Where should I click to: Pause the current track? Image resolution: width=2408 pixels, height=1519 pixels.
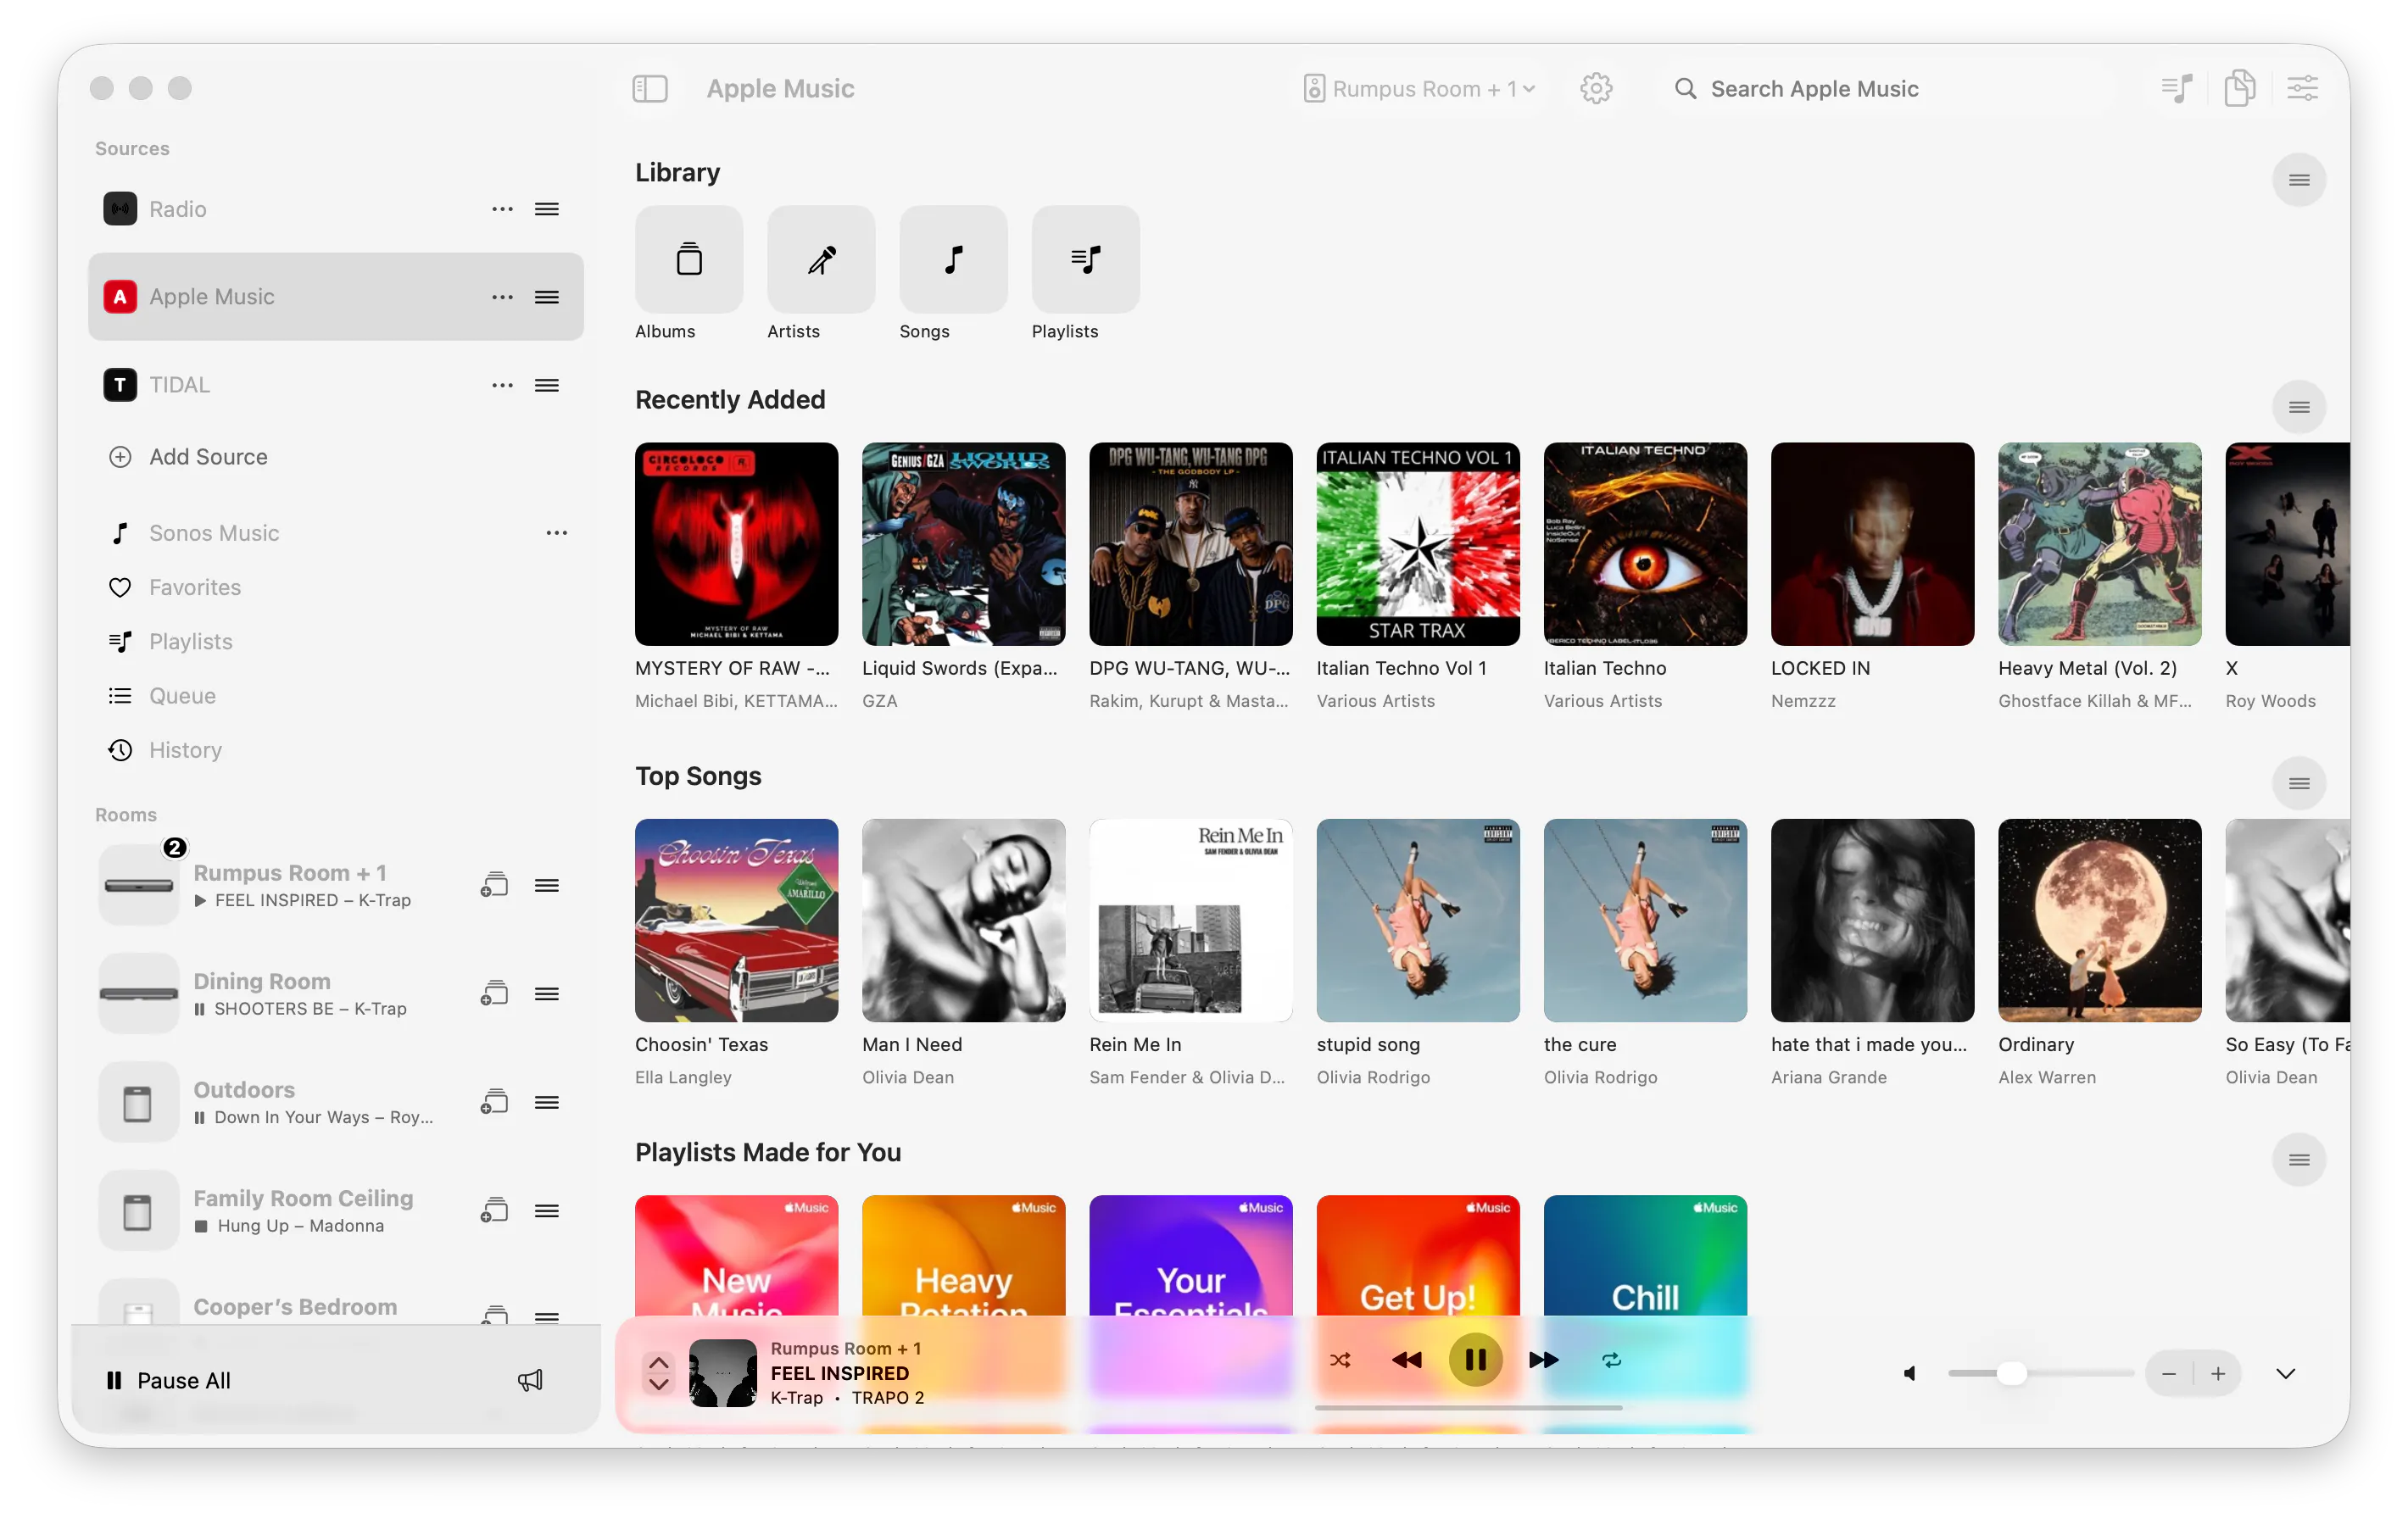coord(1475,1360)
